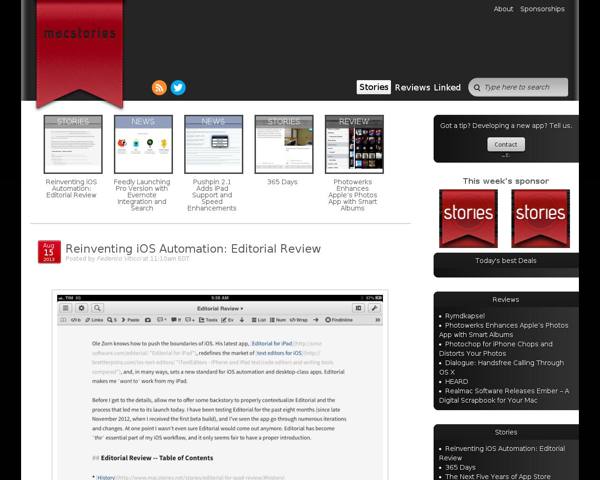Open the About page
This screenshot has width=600, height=480.
(503, 9)
